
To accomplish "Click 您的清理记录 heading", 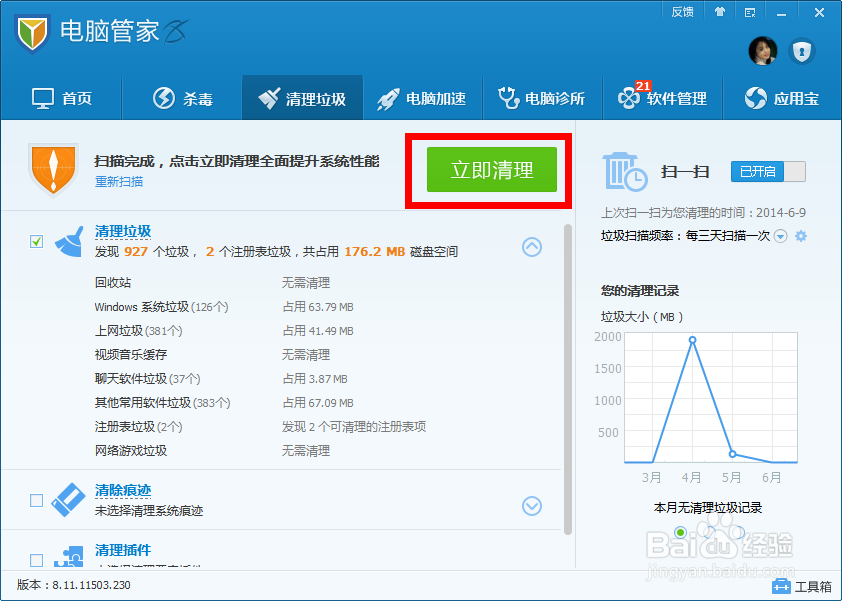I will pyautogui.click(x=640, y=291).
